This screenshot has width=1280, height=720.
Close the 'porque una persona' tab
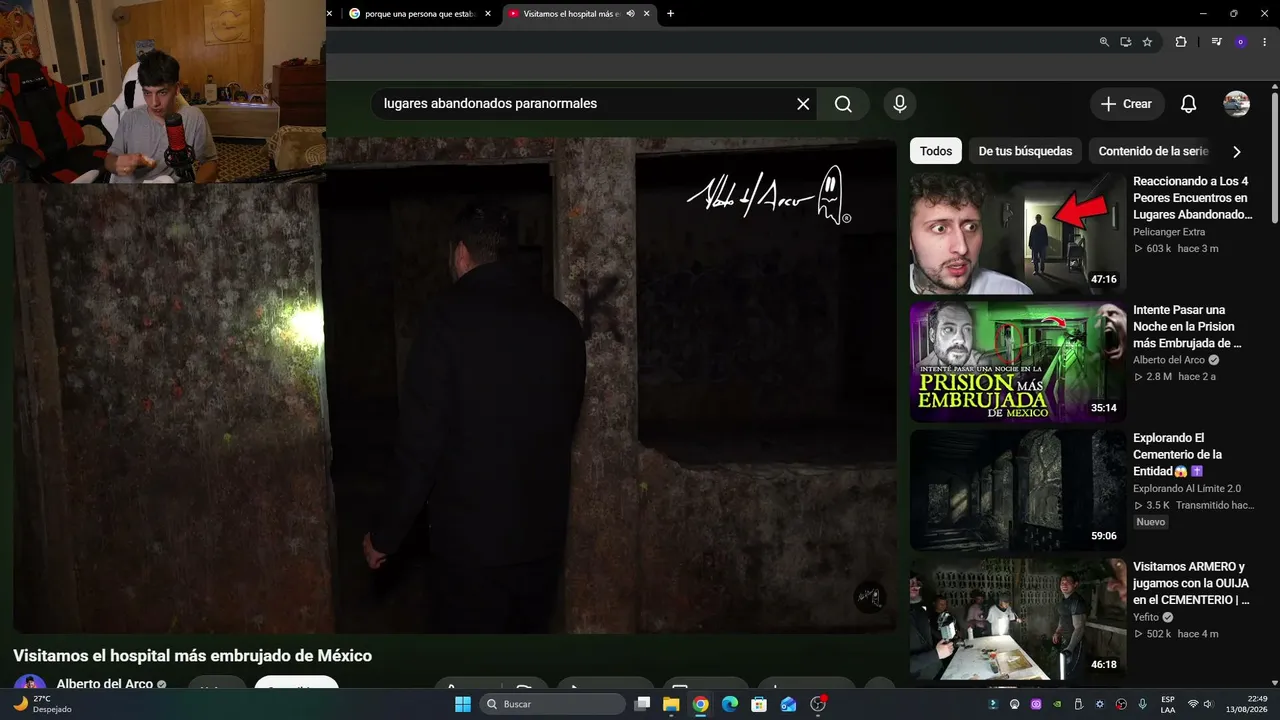pyautogui.click(x=488, y=13)
